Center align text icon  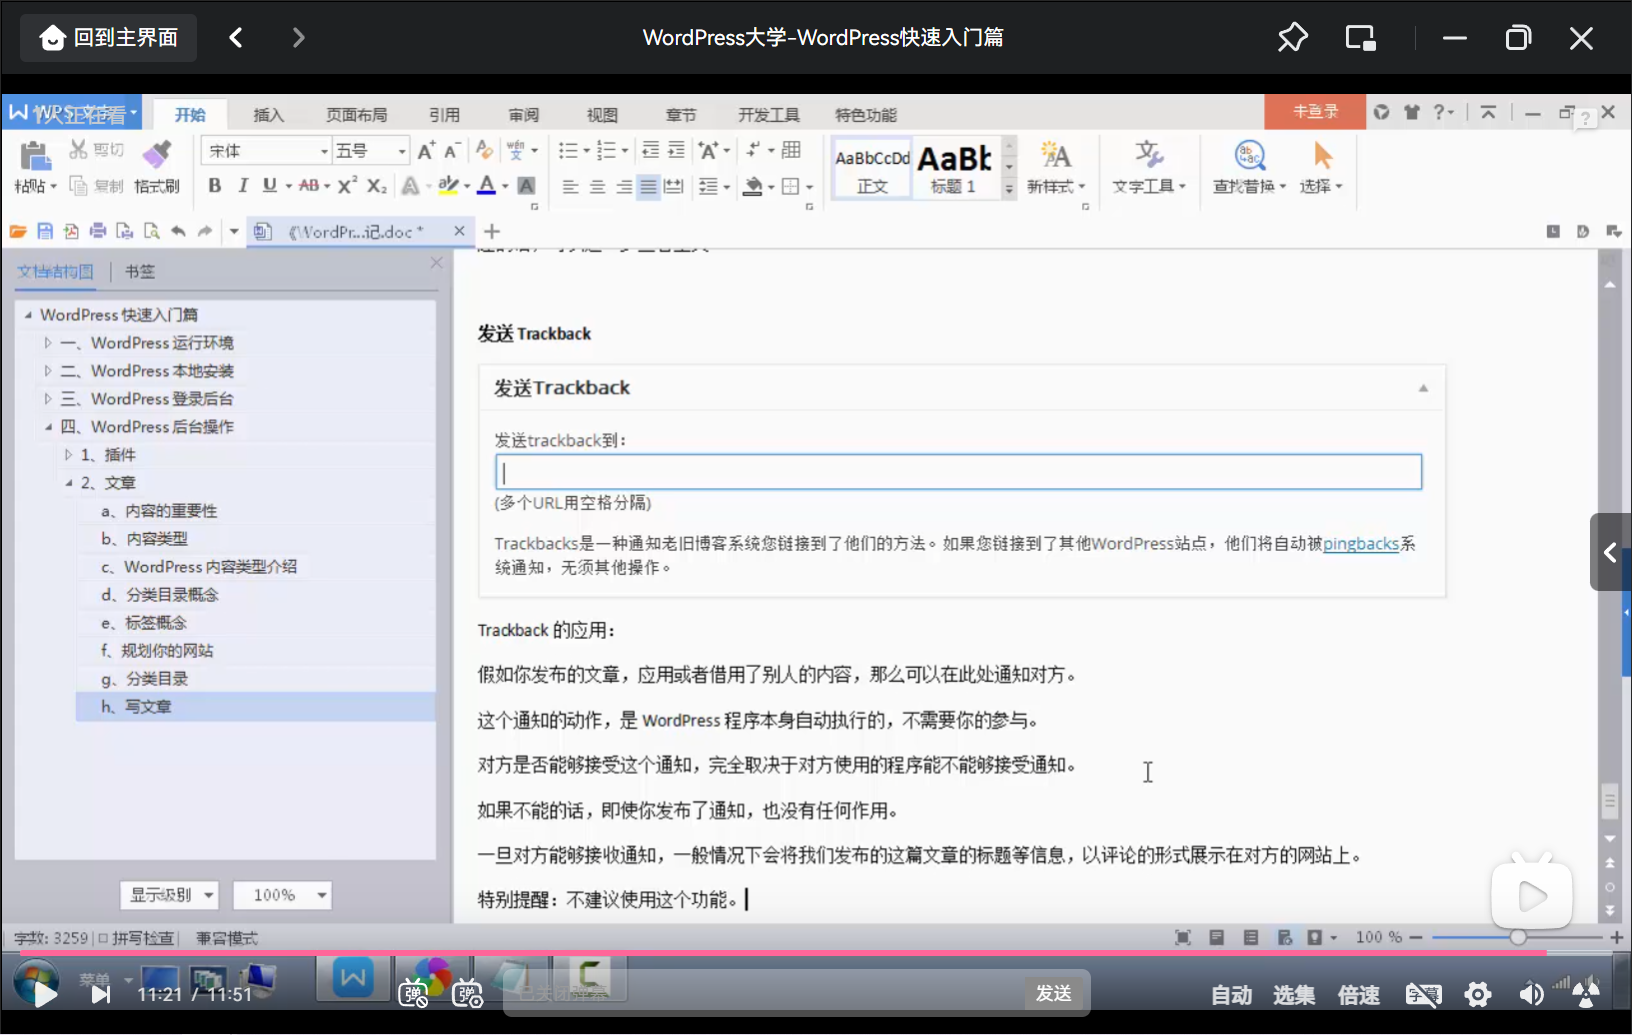coord(597,186)
